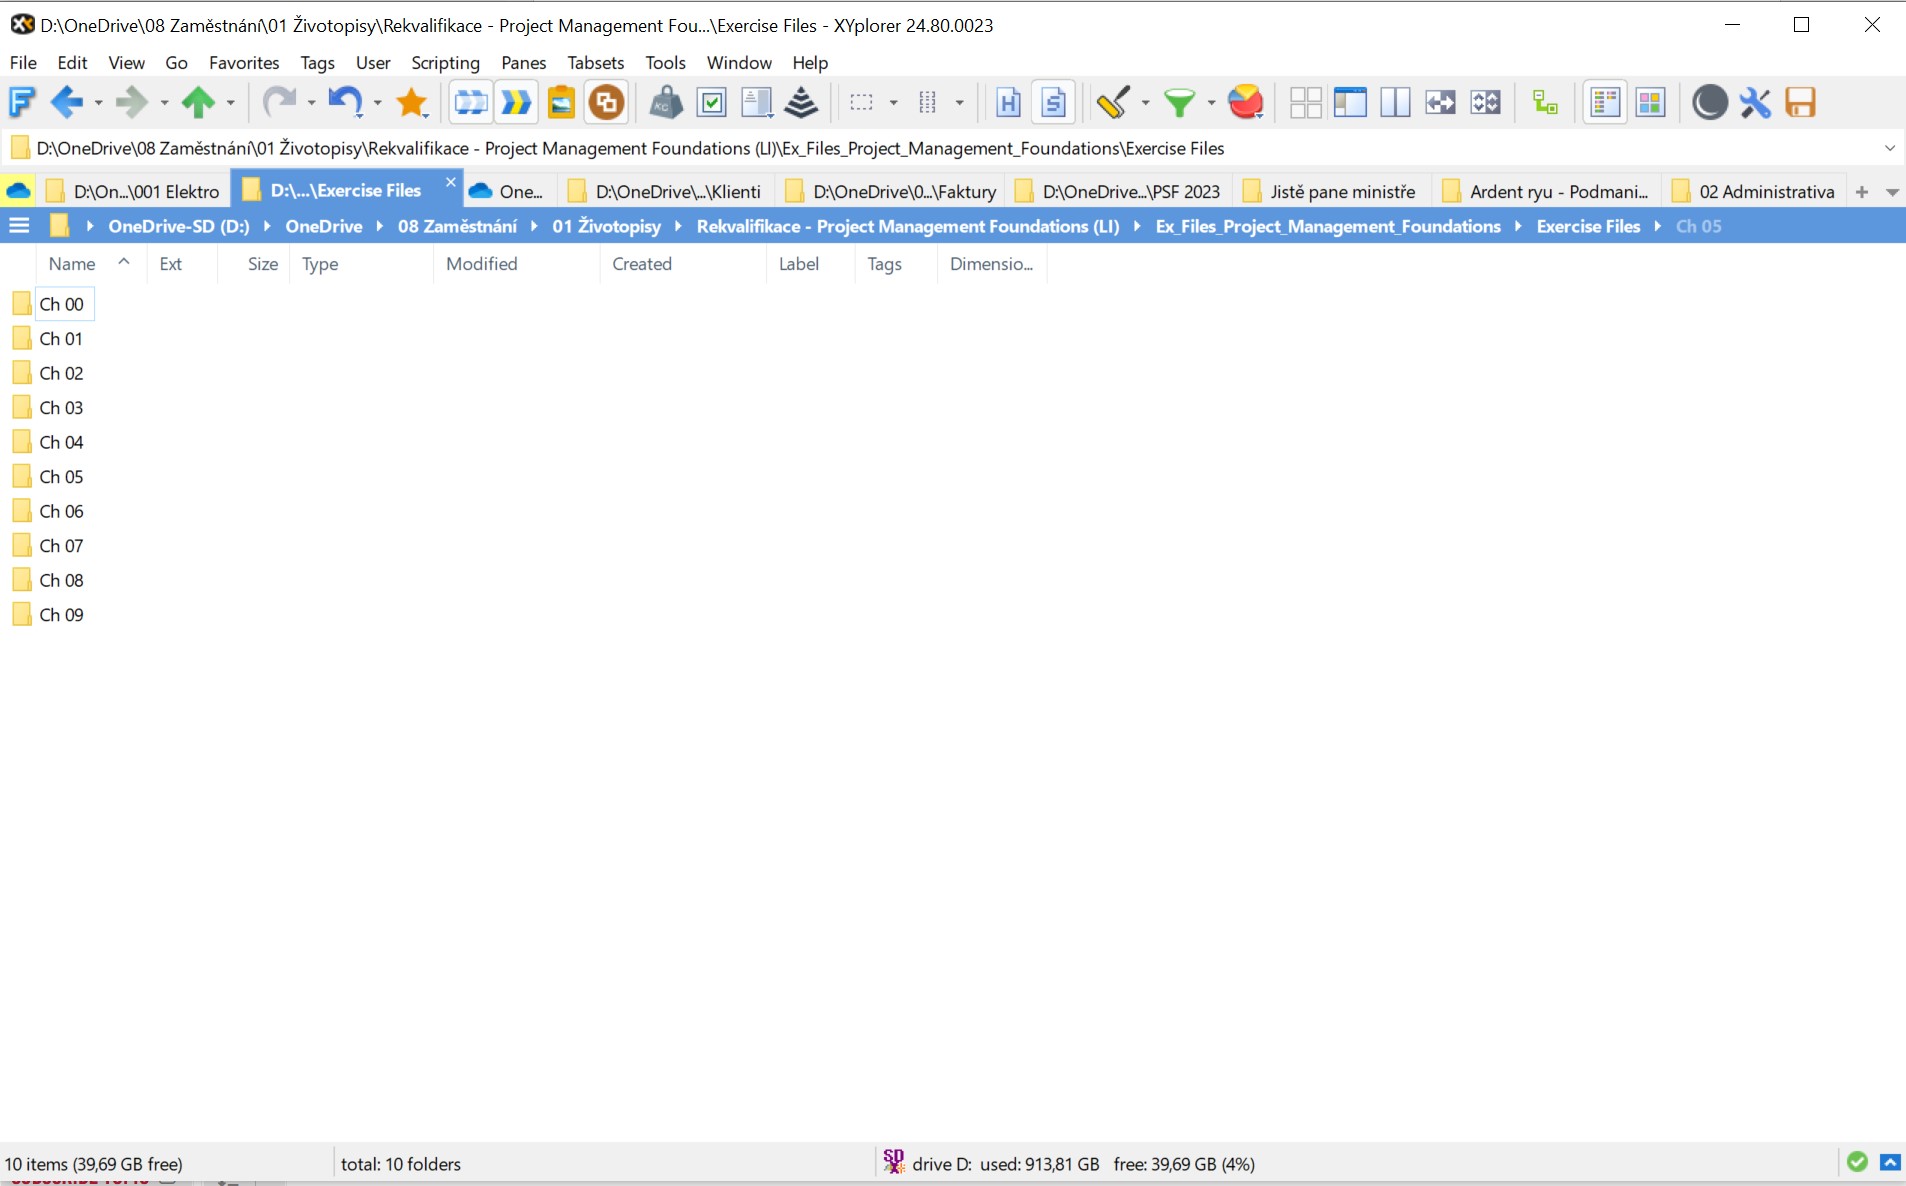The width and height of the screenshot is (1906, 1186).
Task: Switch to the Jistě pane ministře tab
Action: 1343,190
